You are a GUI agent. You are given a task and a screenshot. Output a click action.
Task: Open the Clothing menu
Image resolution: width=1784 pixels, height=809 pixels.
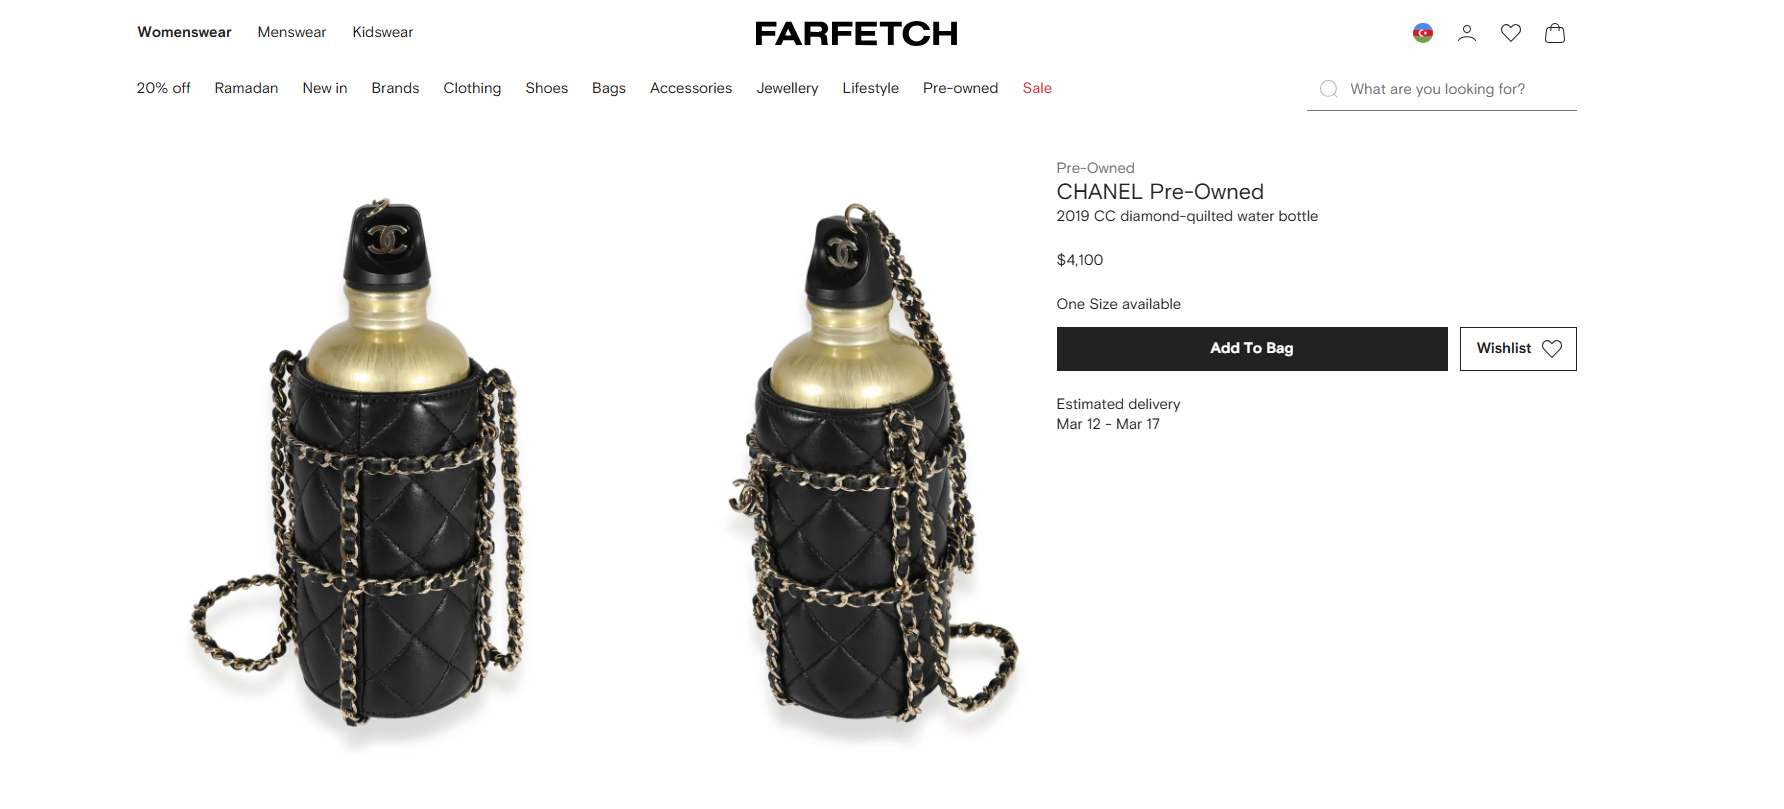pyautogui.click(x=472, y=88)
